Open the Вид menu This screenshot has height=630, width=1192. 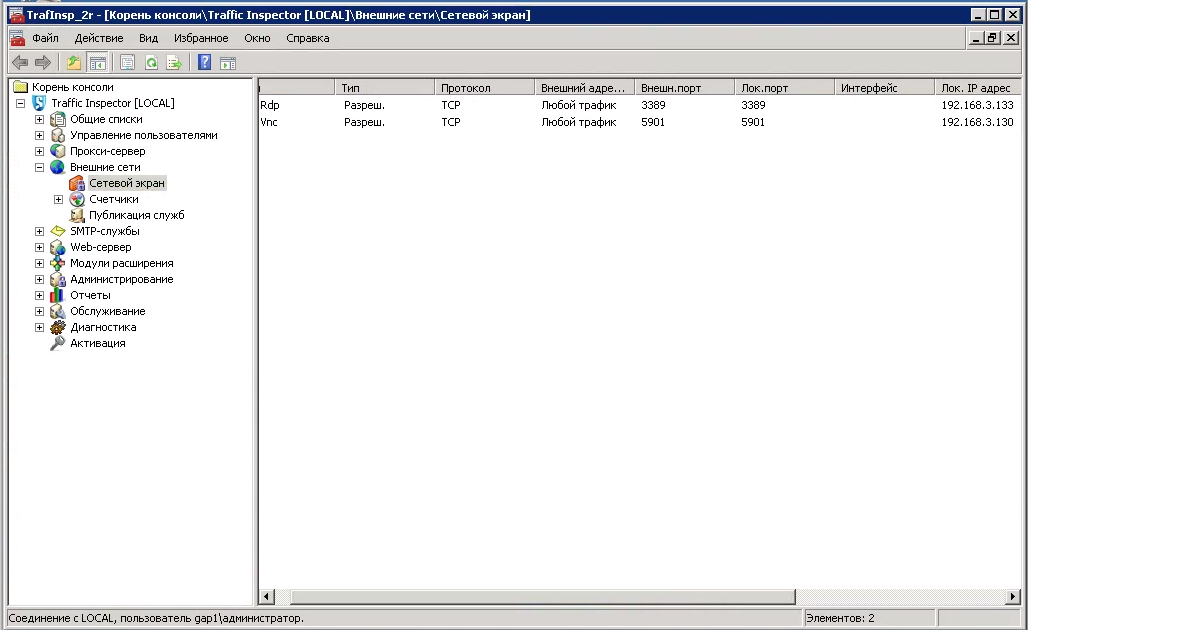click(x=148, y=38)
